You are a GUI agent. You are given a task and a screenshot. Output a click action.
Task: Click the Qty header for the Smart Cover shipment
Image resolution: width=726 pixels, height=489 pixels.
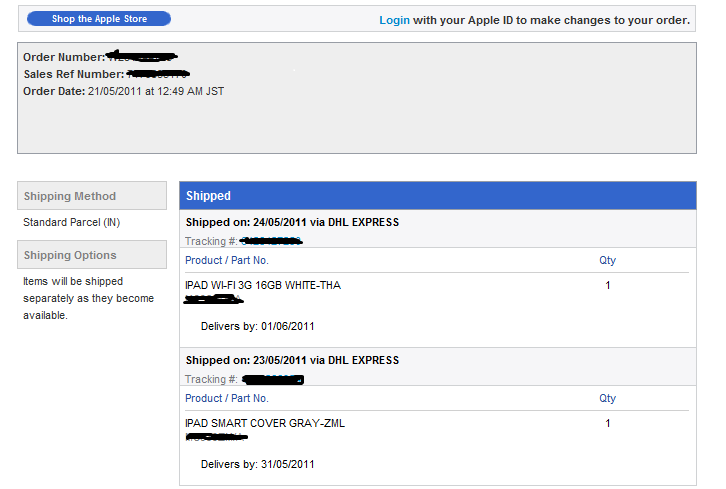click(x=607, y=398)
